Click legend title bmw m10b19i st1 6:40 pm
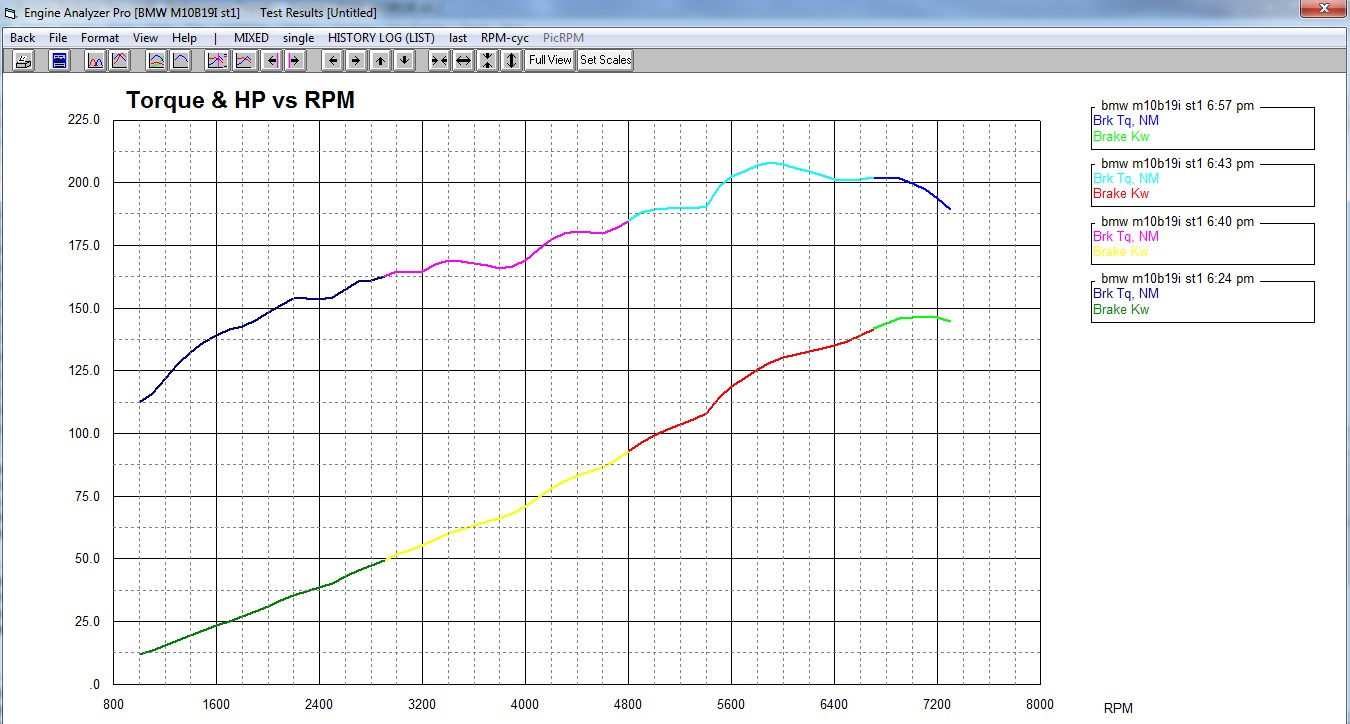This screenshot has height=724, width=1350. 1177,221
